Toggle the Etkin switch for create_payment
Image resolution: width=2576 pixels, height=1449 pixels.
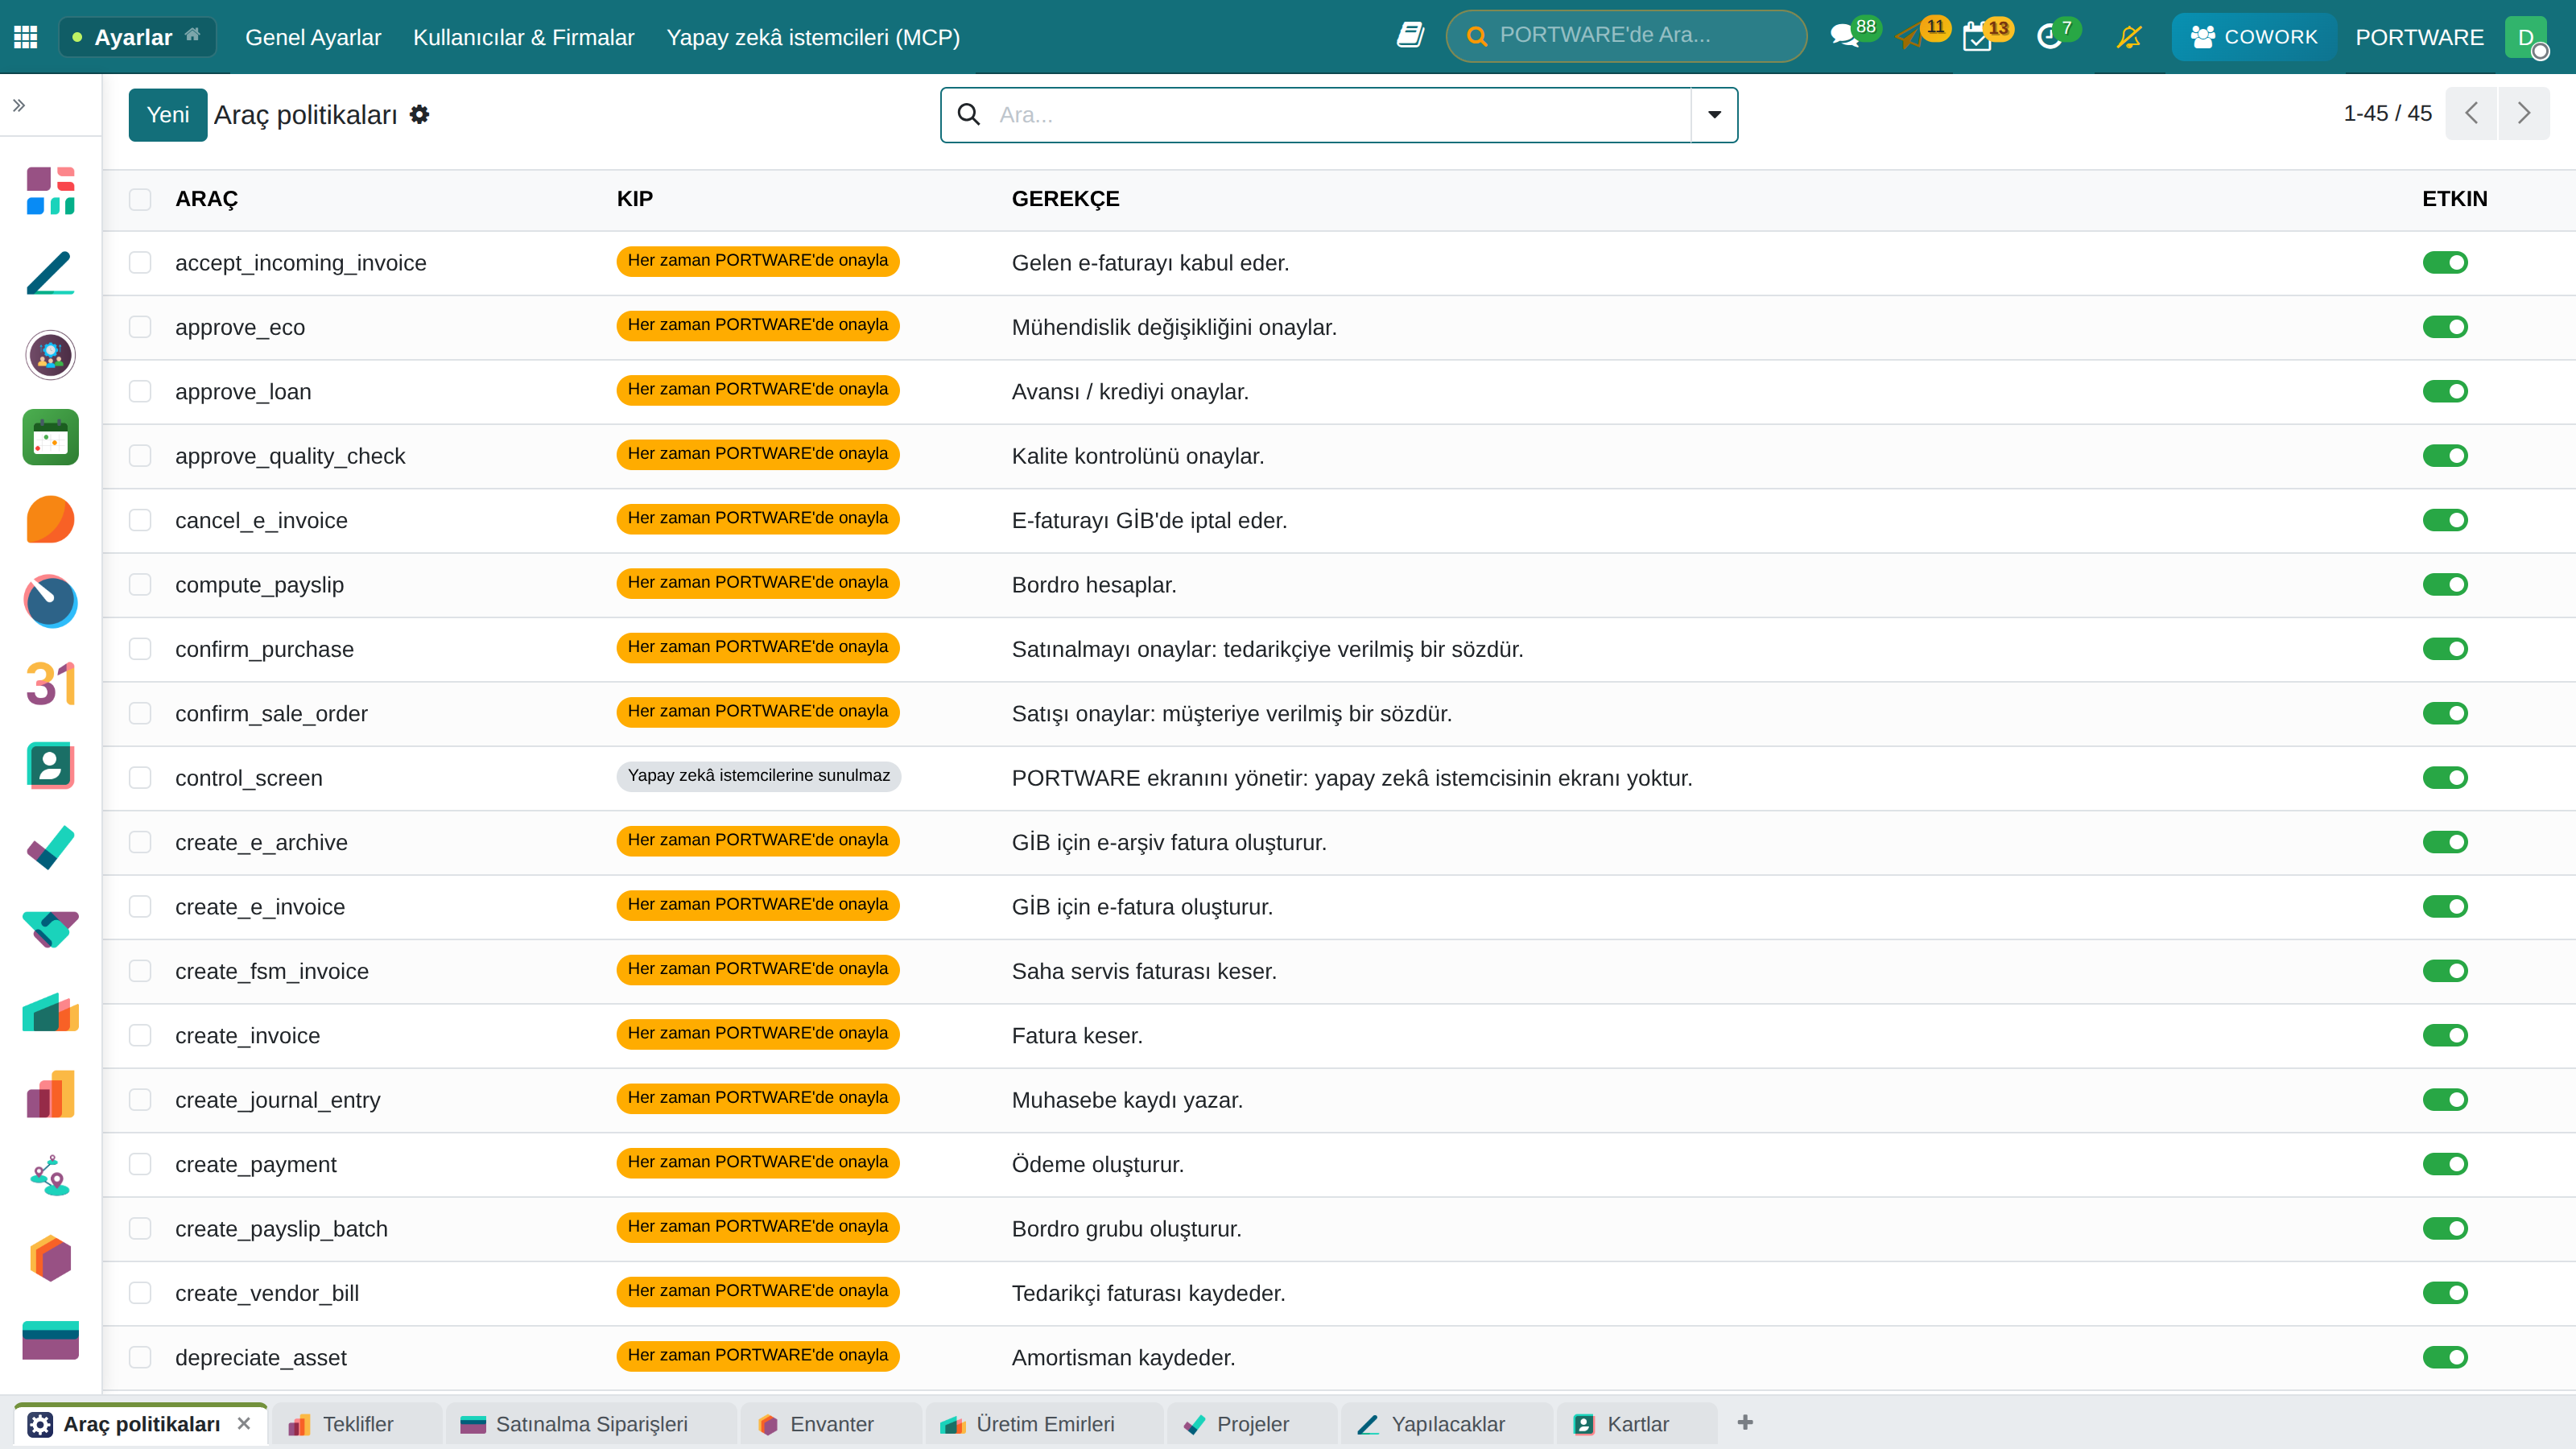click(x=2445, y=1164)
